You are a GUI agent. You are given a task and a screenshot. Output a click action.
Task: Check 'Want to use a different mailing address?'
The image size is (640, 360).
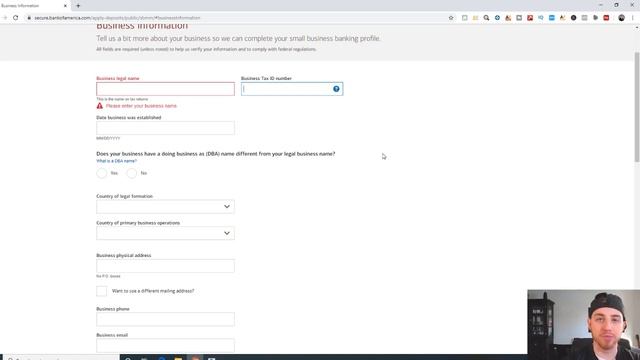[x=102, y=291]
